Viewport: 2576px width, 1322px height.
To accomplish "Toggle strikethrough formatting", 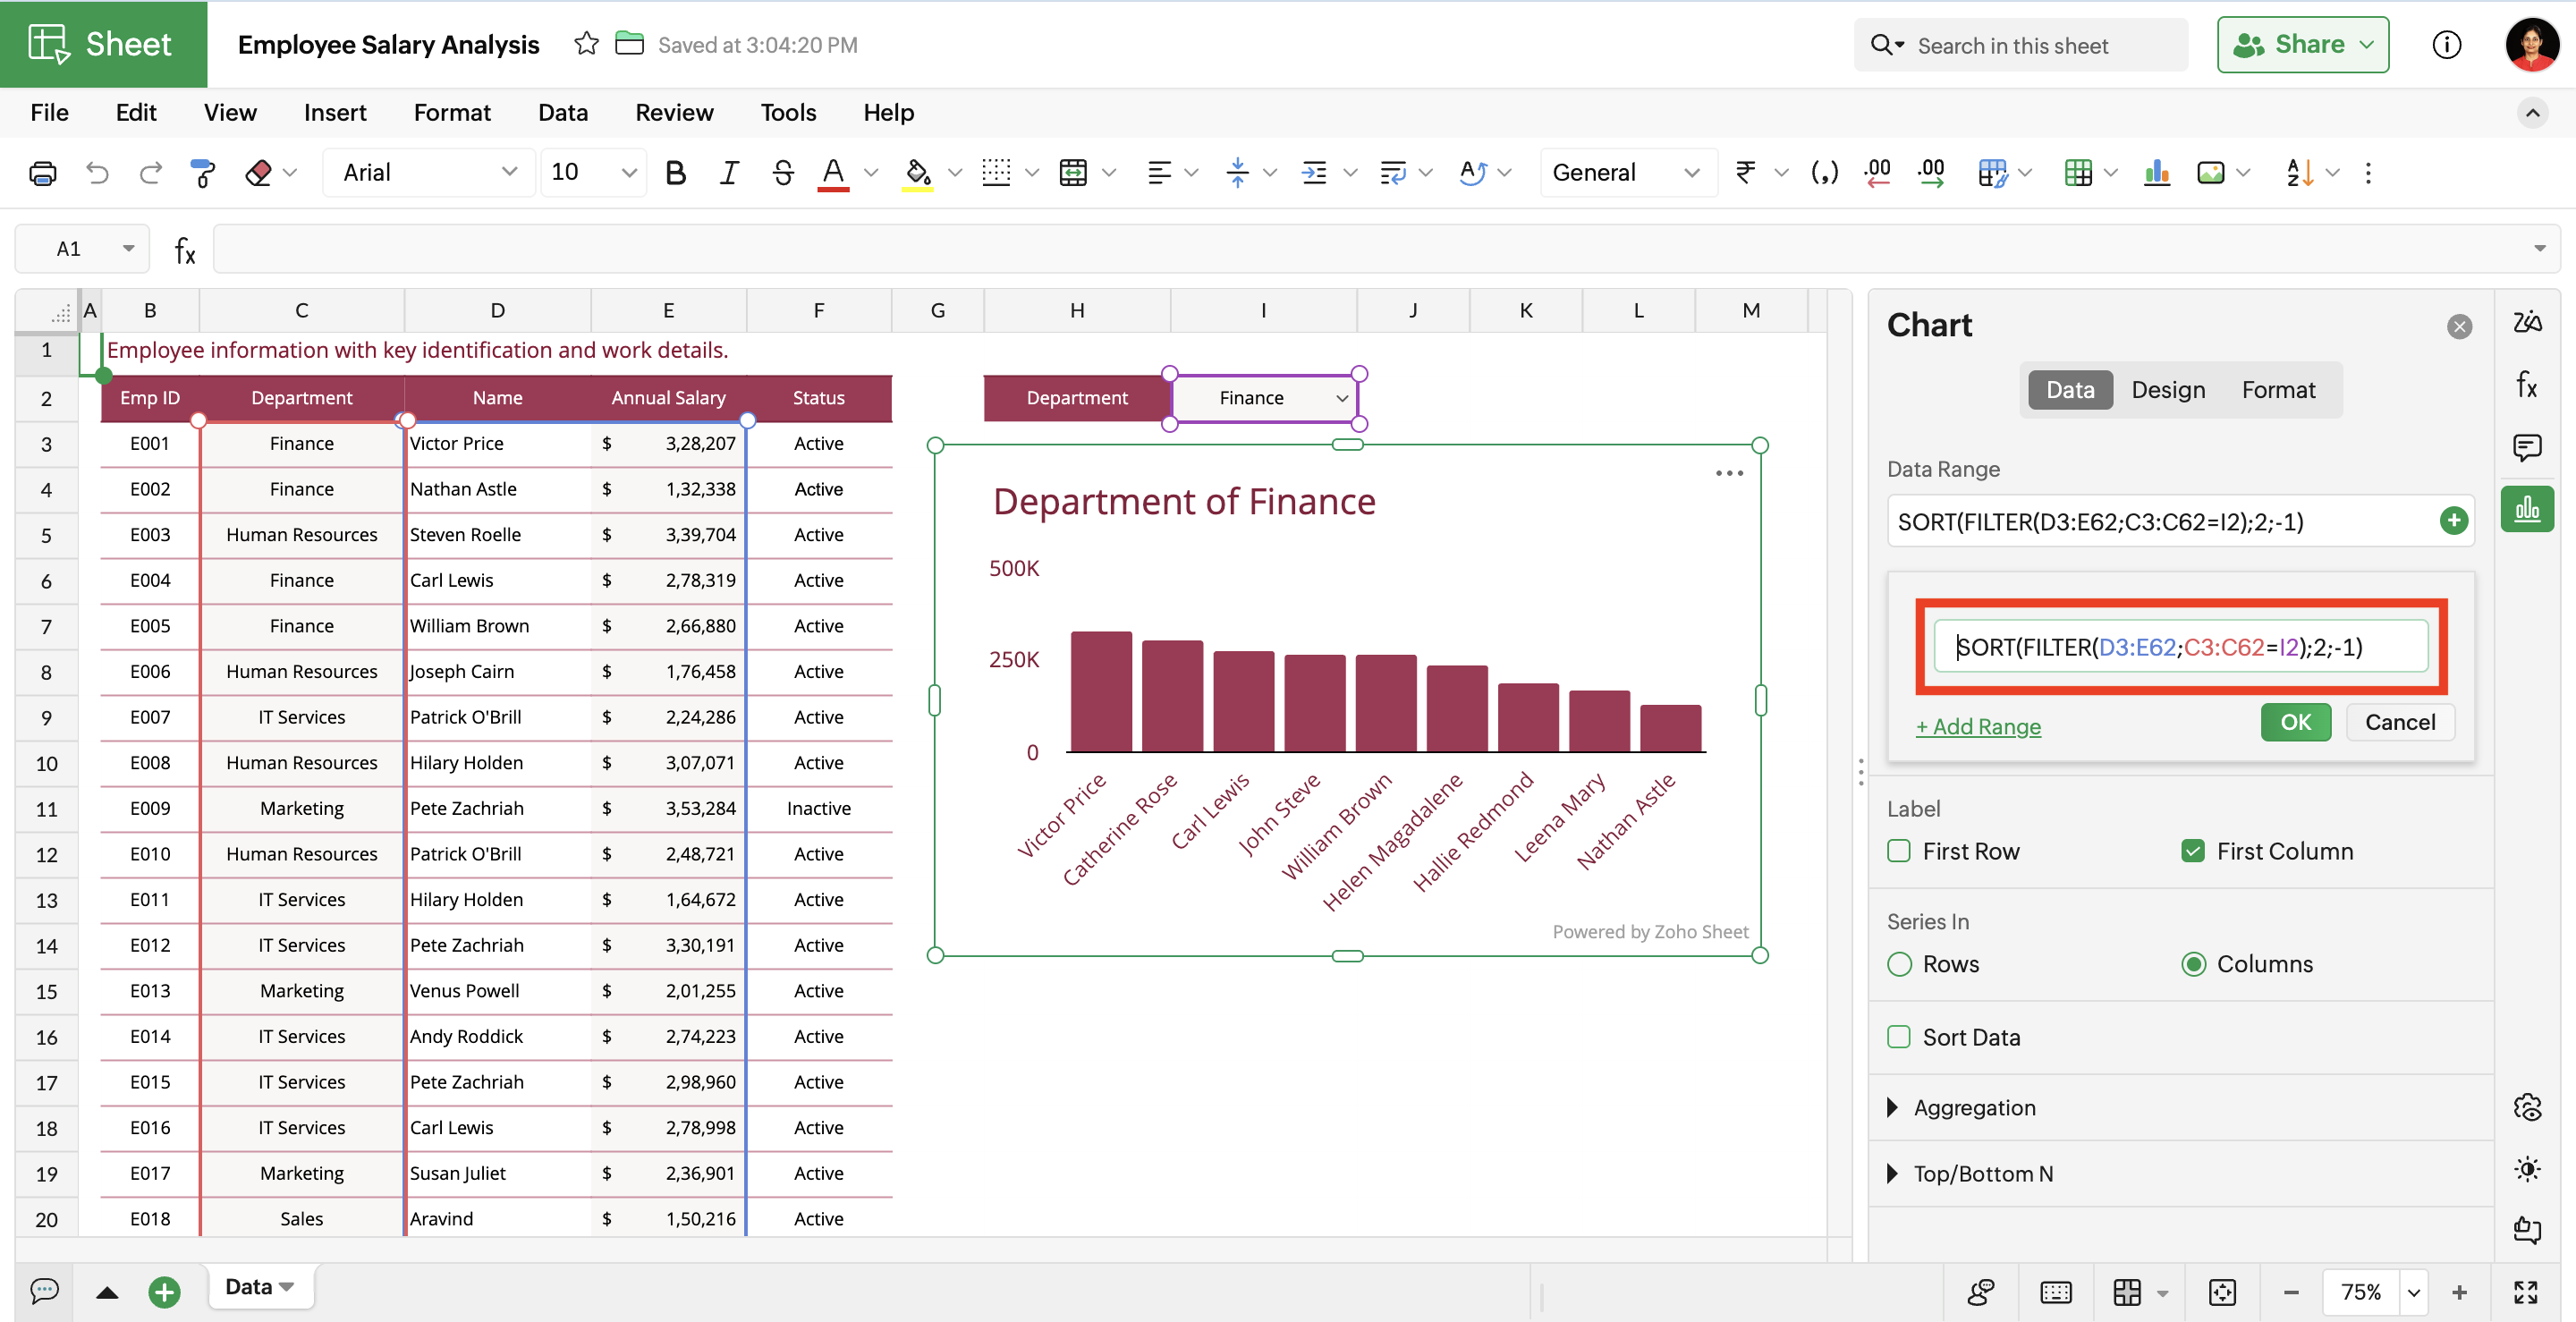I will click(x=783, y=173).
